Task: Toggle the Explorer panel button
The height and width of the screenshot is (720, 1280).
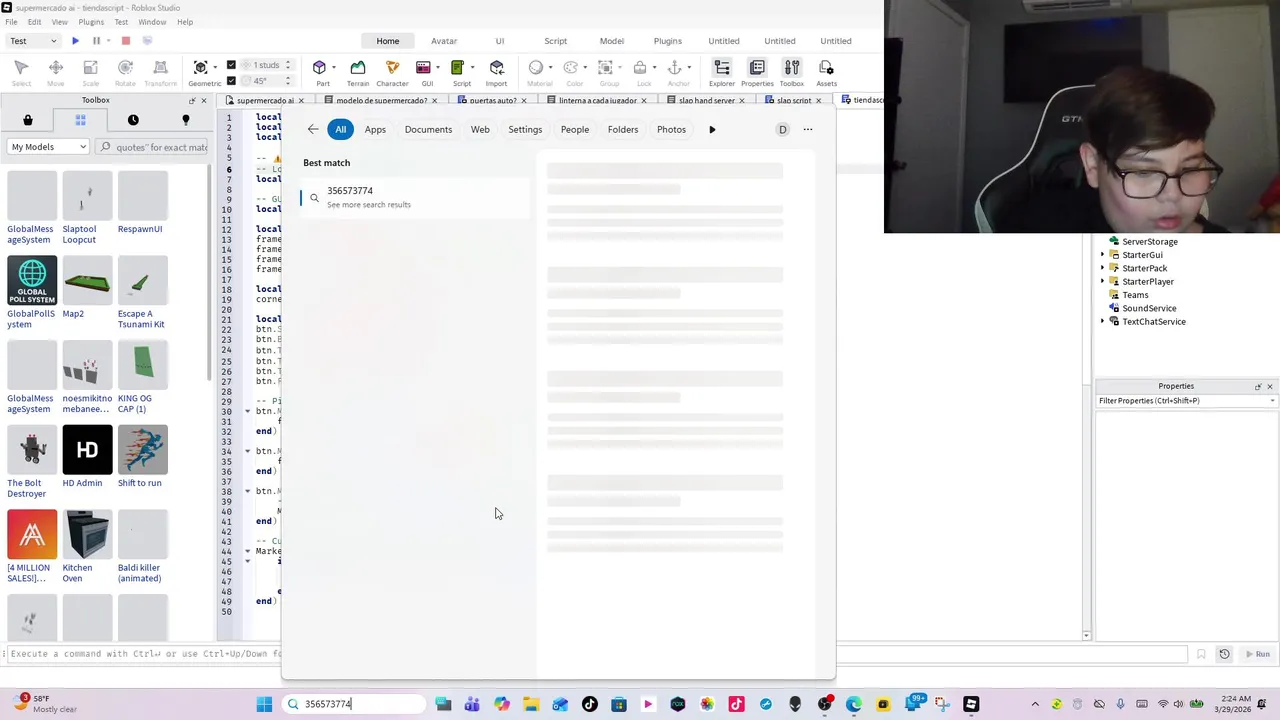Action: (722, 72)
